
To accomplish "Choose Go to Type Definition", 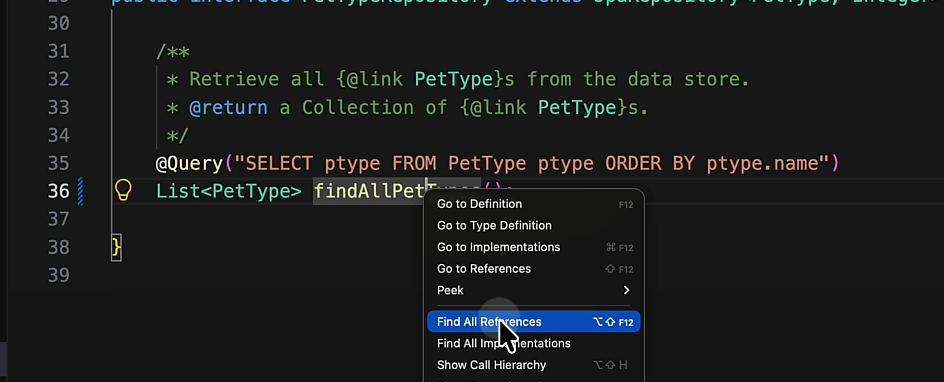I will (x=533, y=226).
